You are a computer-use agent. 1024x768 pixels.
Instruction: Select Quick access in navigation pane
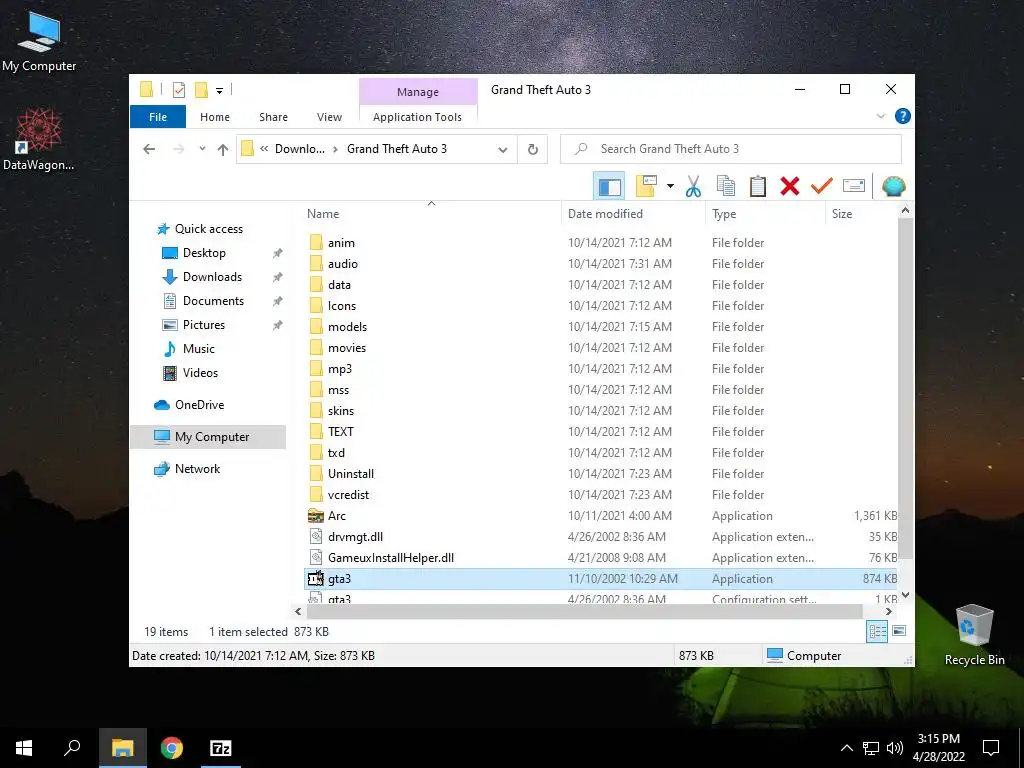[208, 229]
